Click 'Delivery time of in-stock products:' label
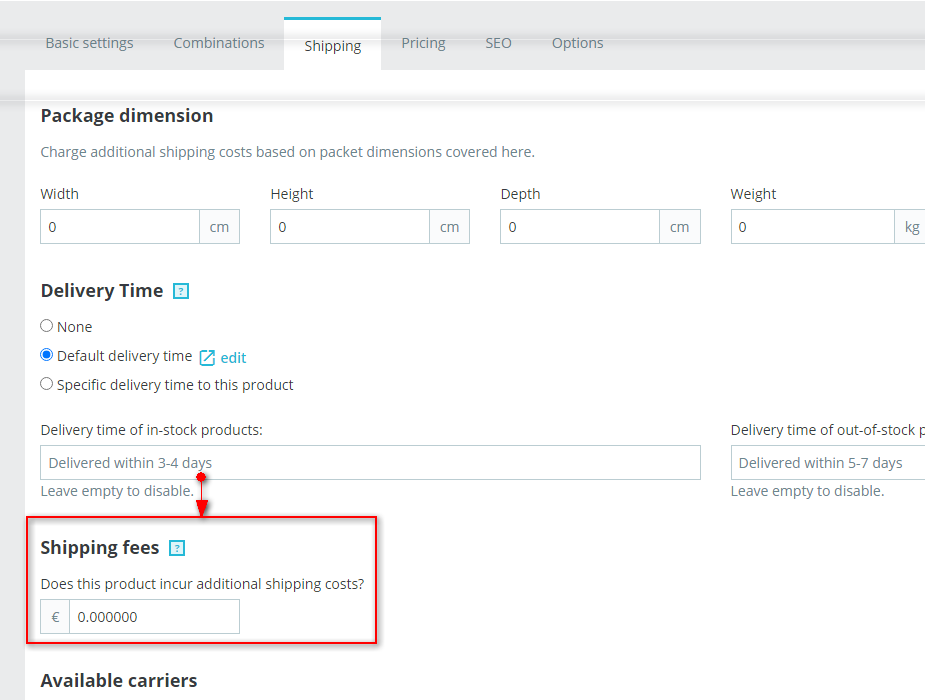 pyautogui.click(x=152, y=430)
